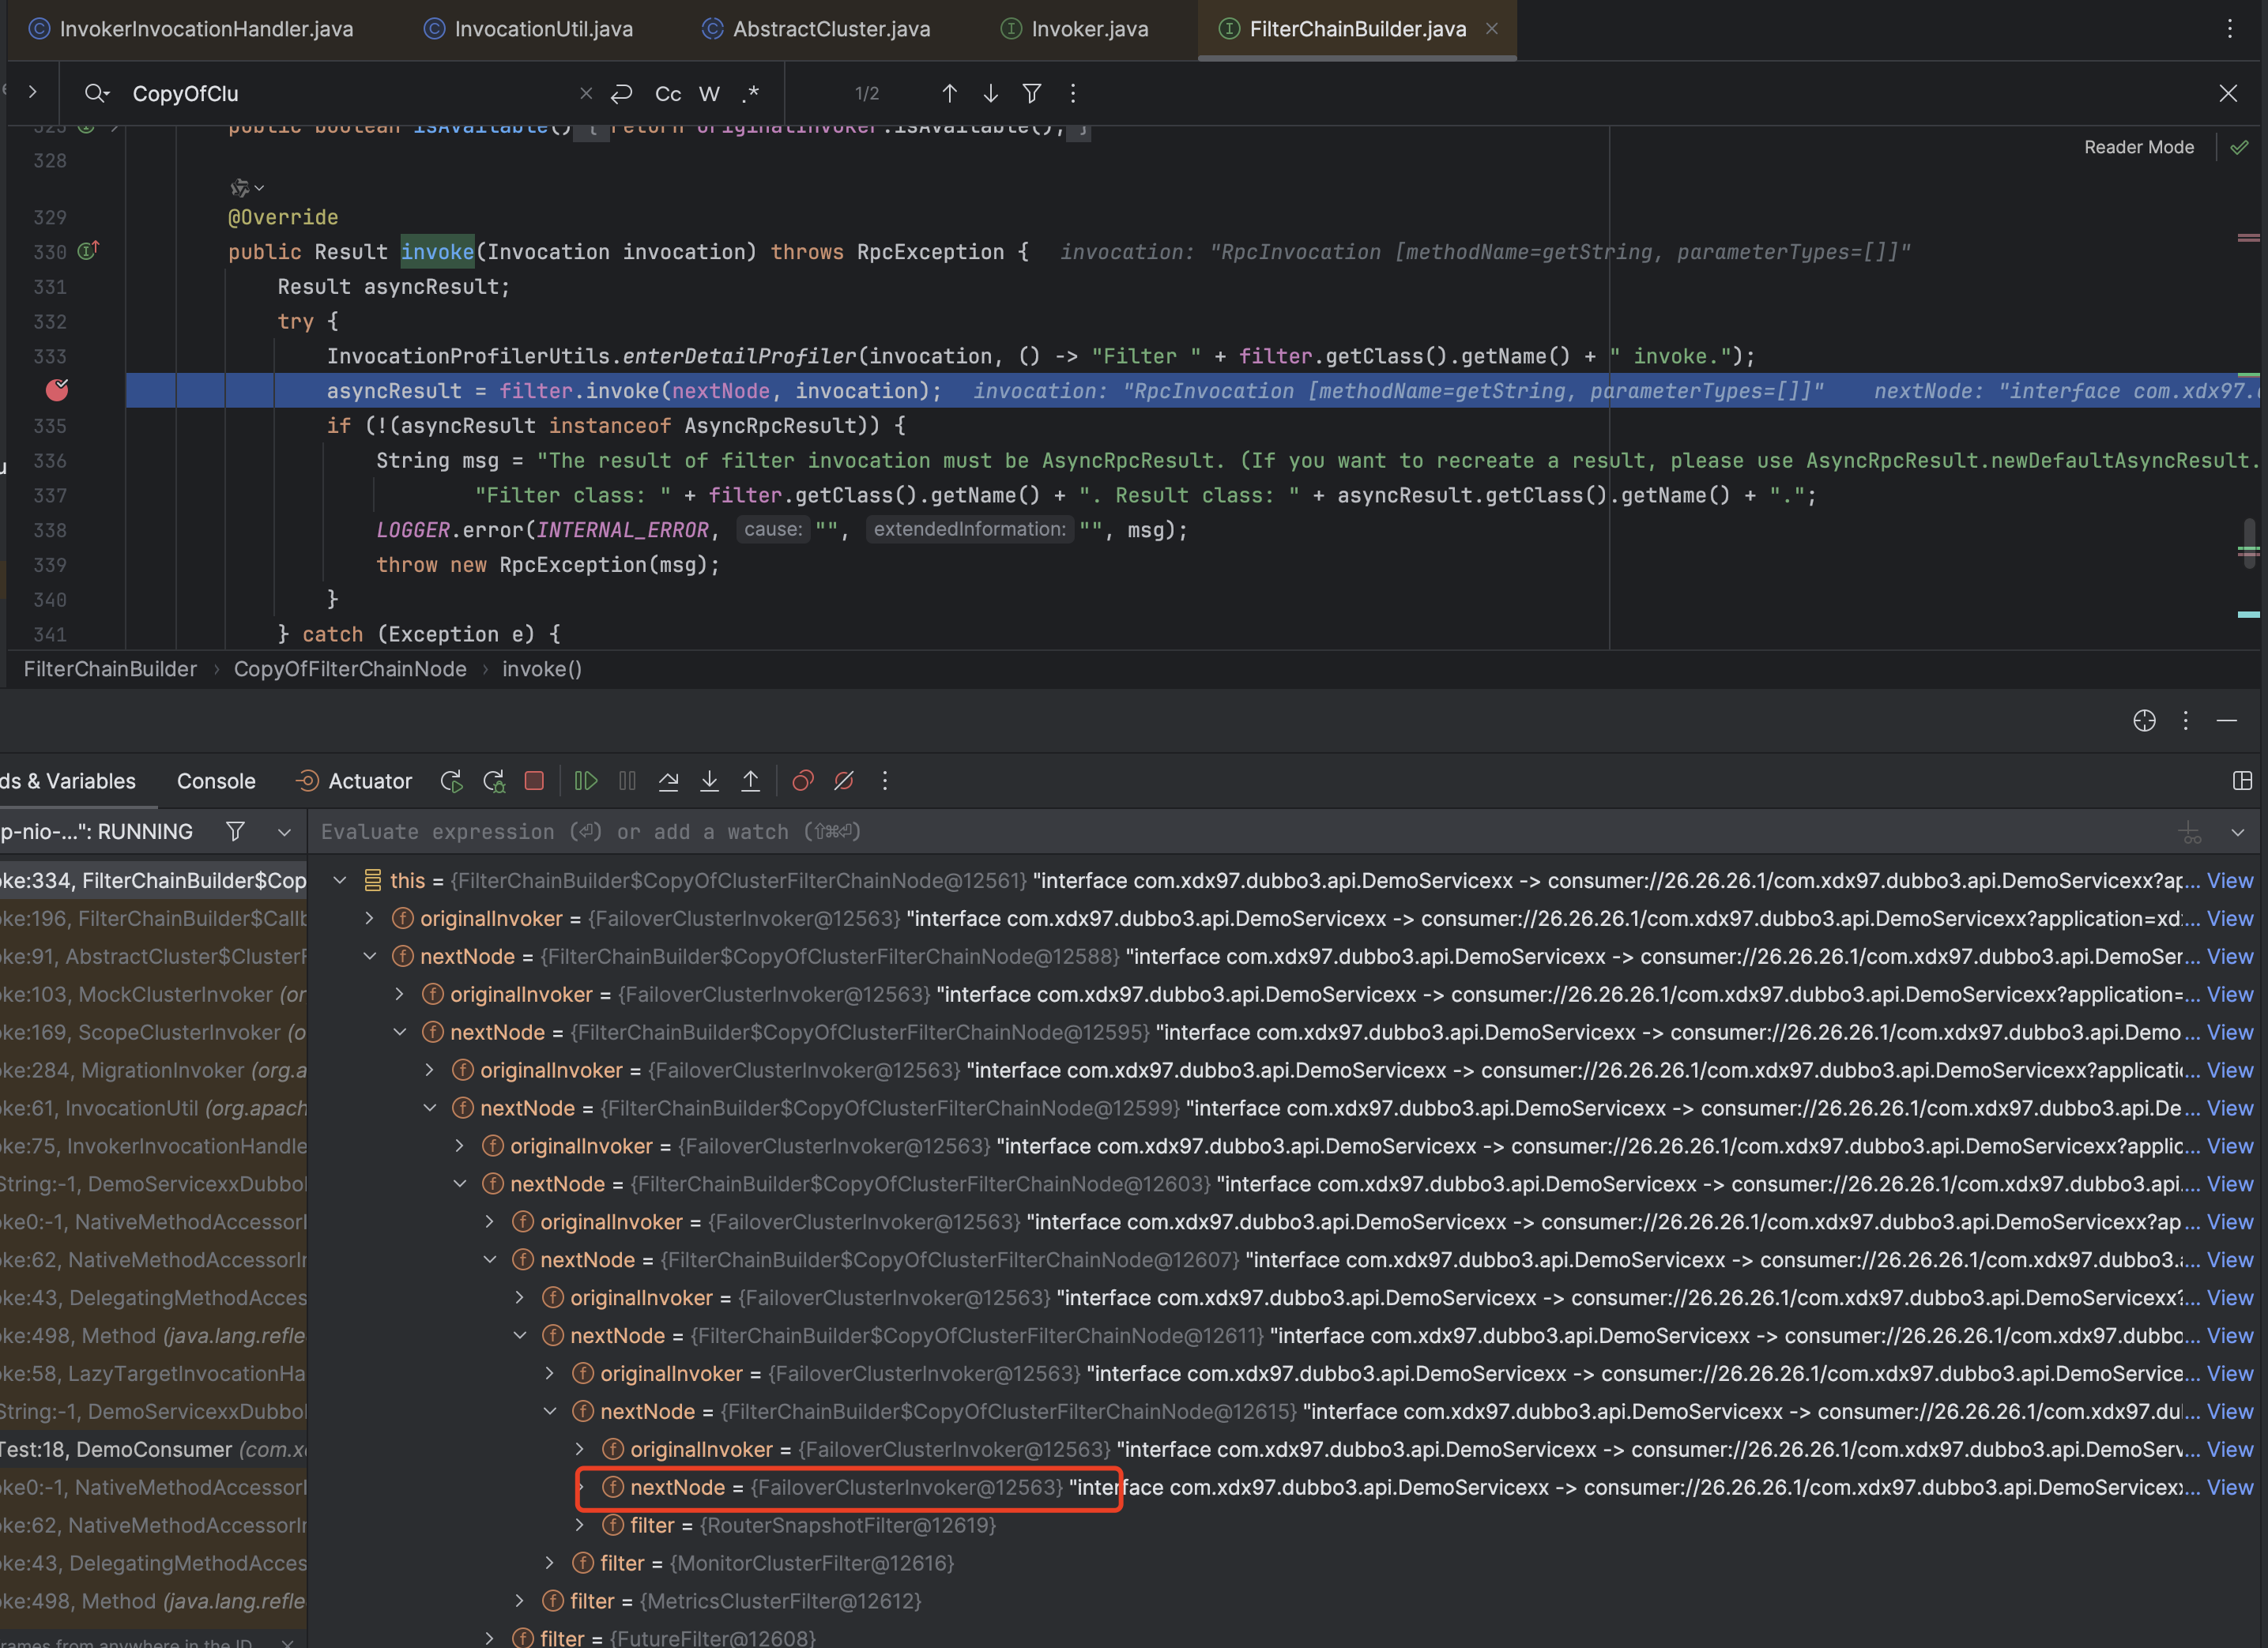2268x1648 pixels.
Task: Click rerun with debug options icon
Action: click(x=493, y=781)
